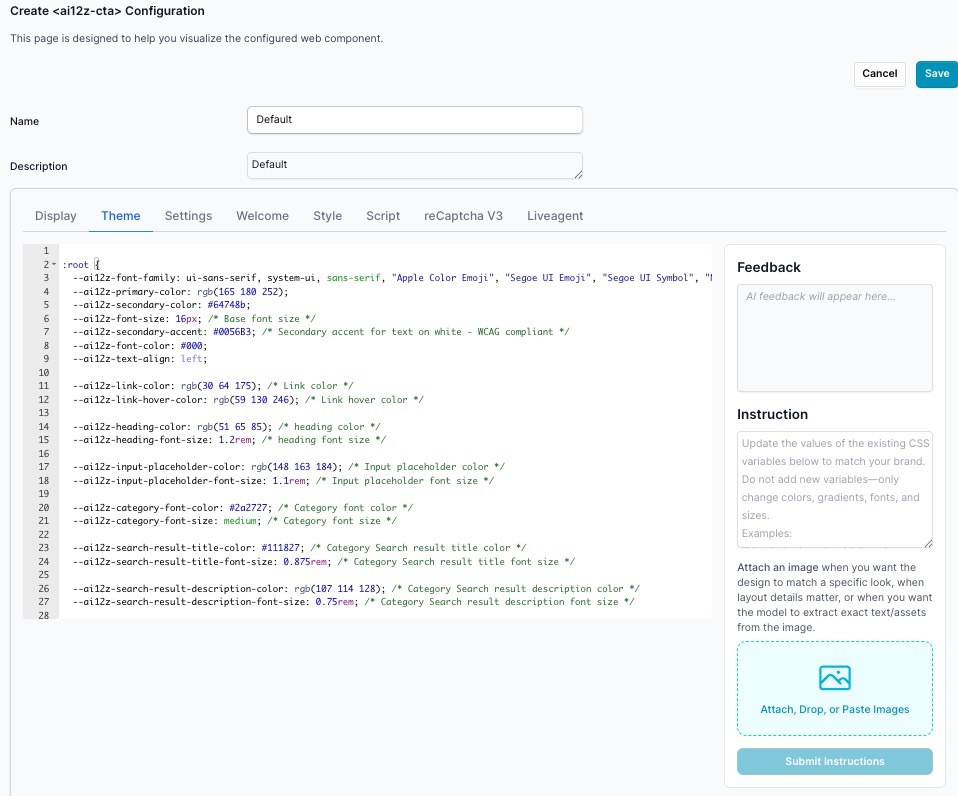
Task: Open the Style tab
Action: point(326,215)
